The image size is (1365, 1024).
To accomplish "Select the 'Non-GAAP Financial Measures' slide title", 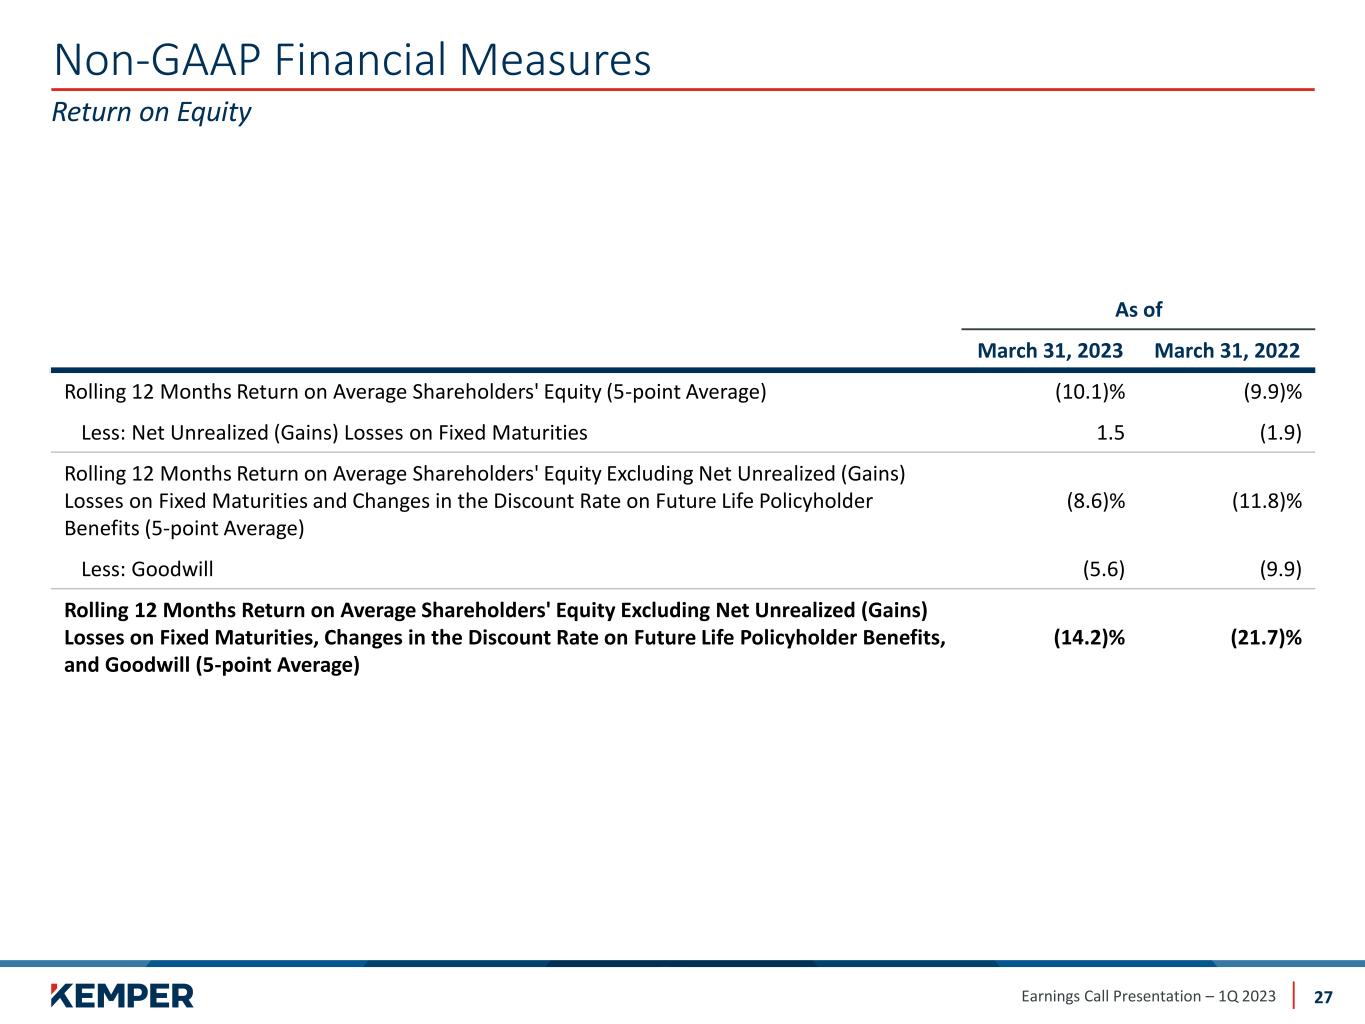I will (352, 60).
